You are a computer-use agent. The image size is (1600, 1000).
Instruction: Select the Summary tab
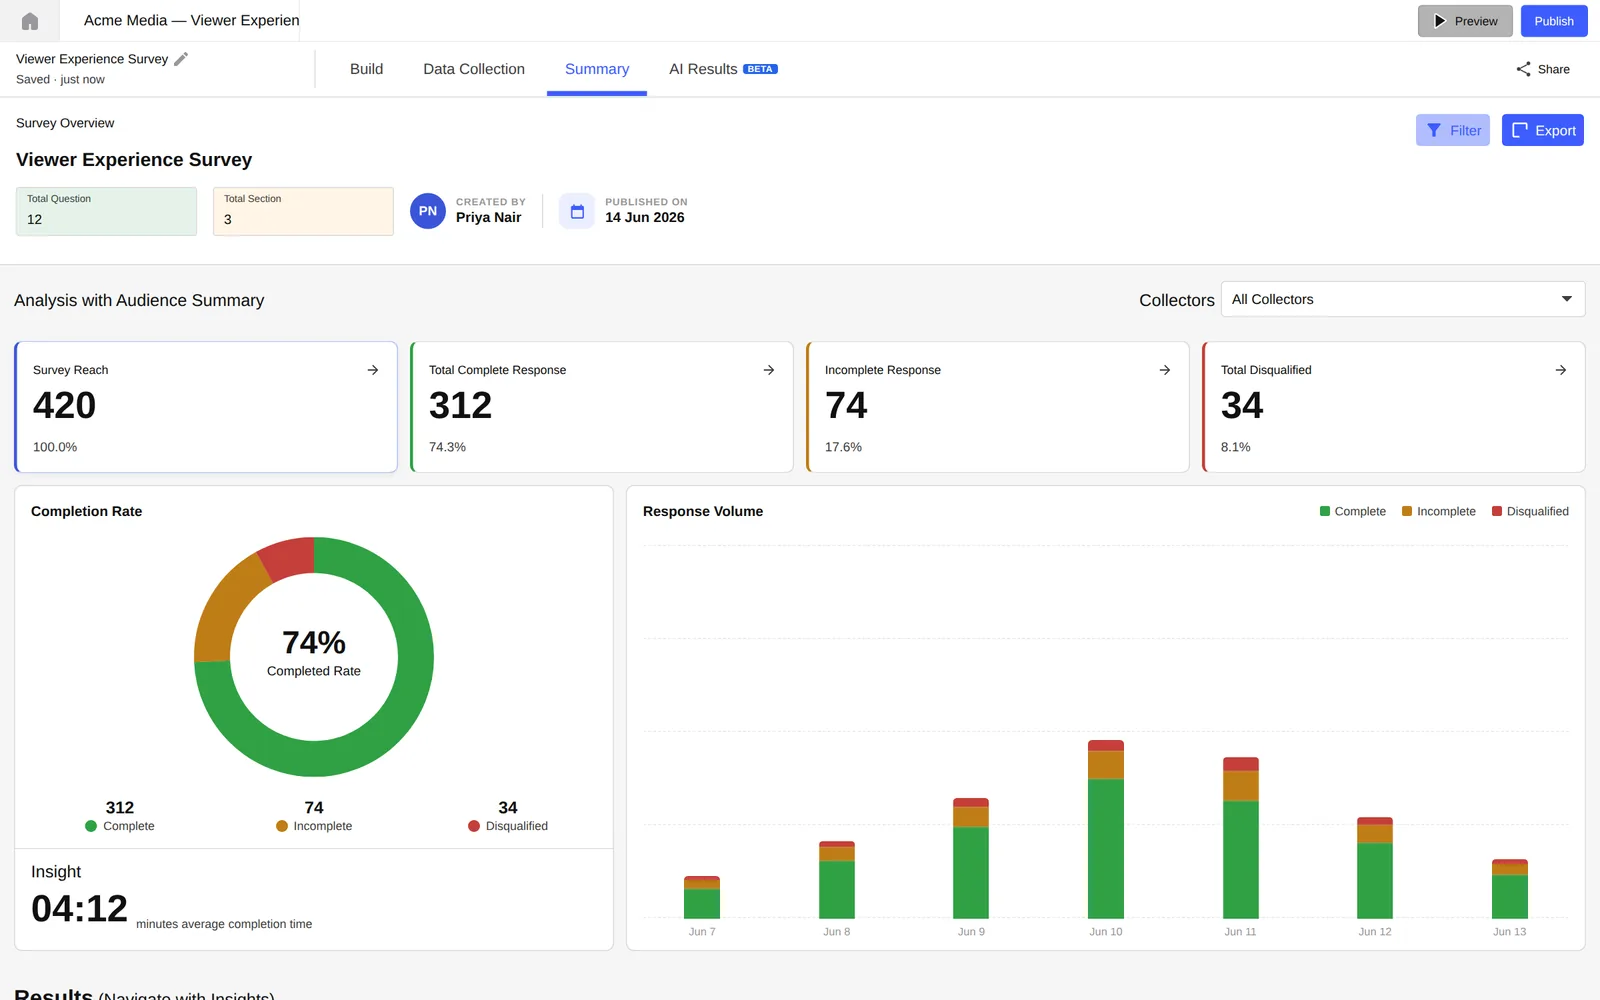[597, 69]
